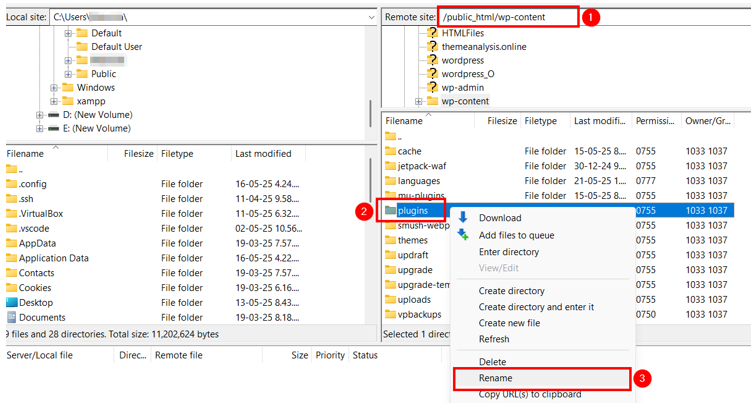Click the D: drive icon
751x403 pixels.
pyautogui.click(x=53, y=115)
